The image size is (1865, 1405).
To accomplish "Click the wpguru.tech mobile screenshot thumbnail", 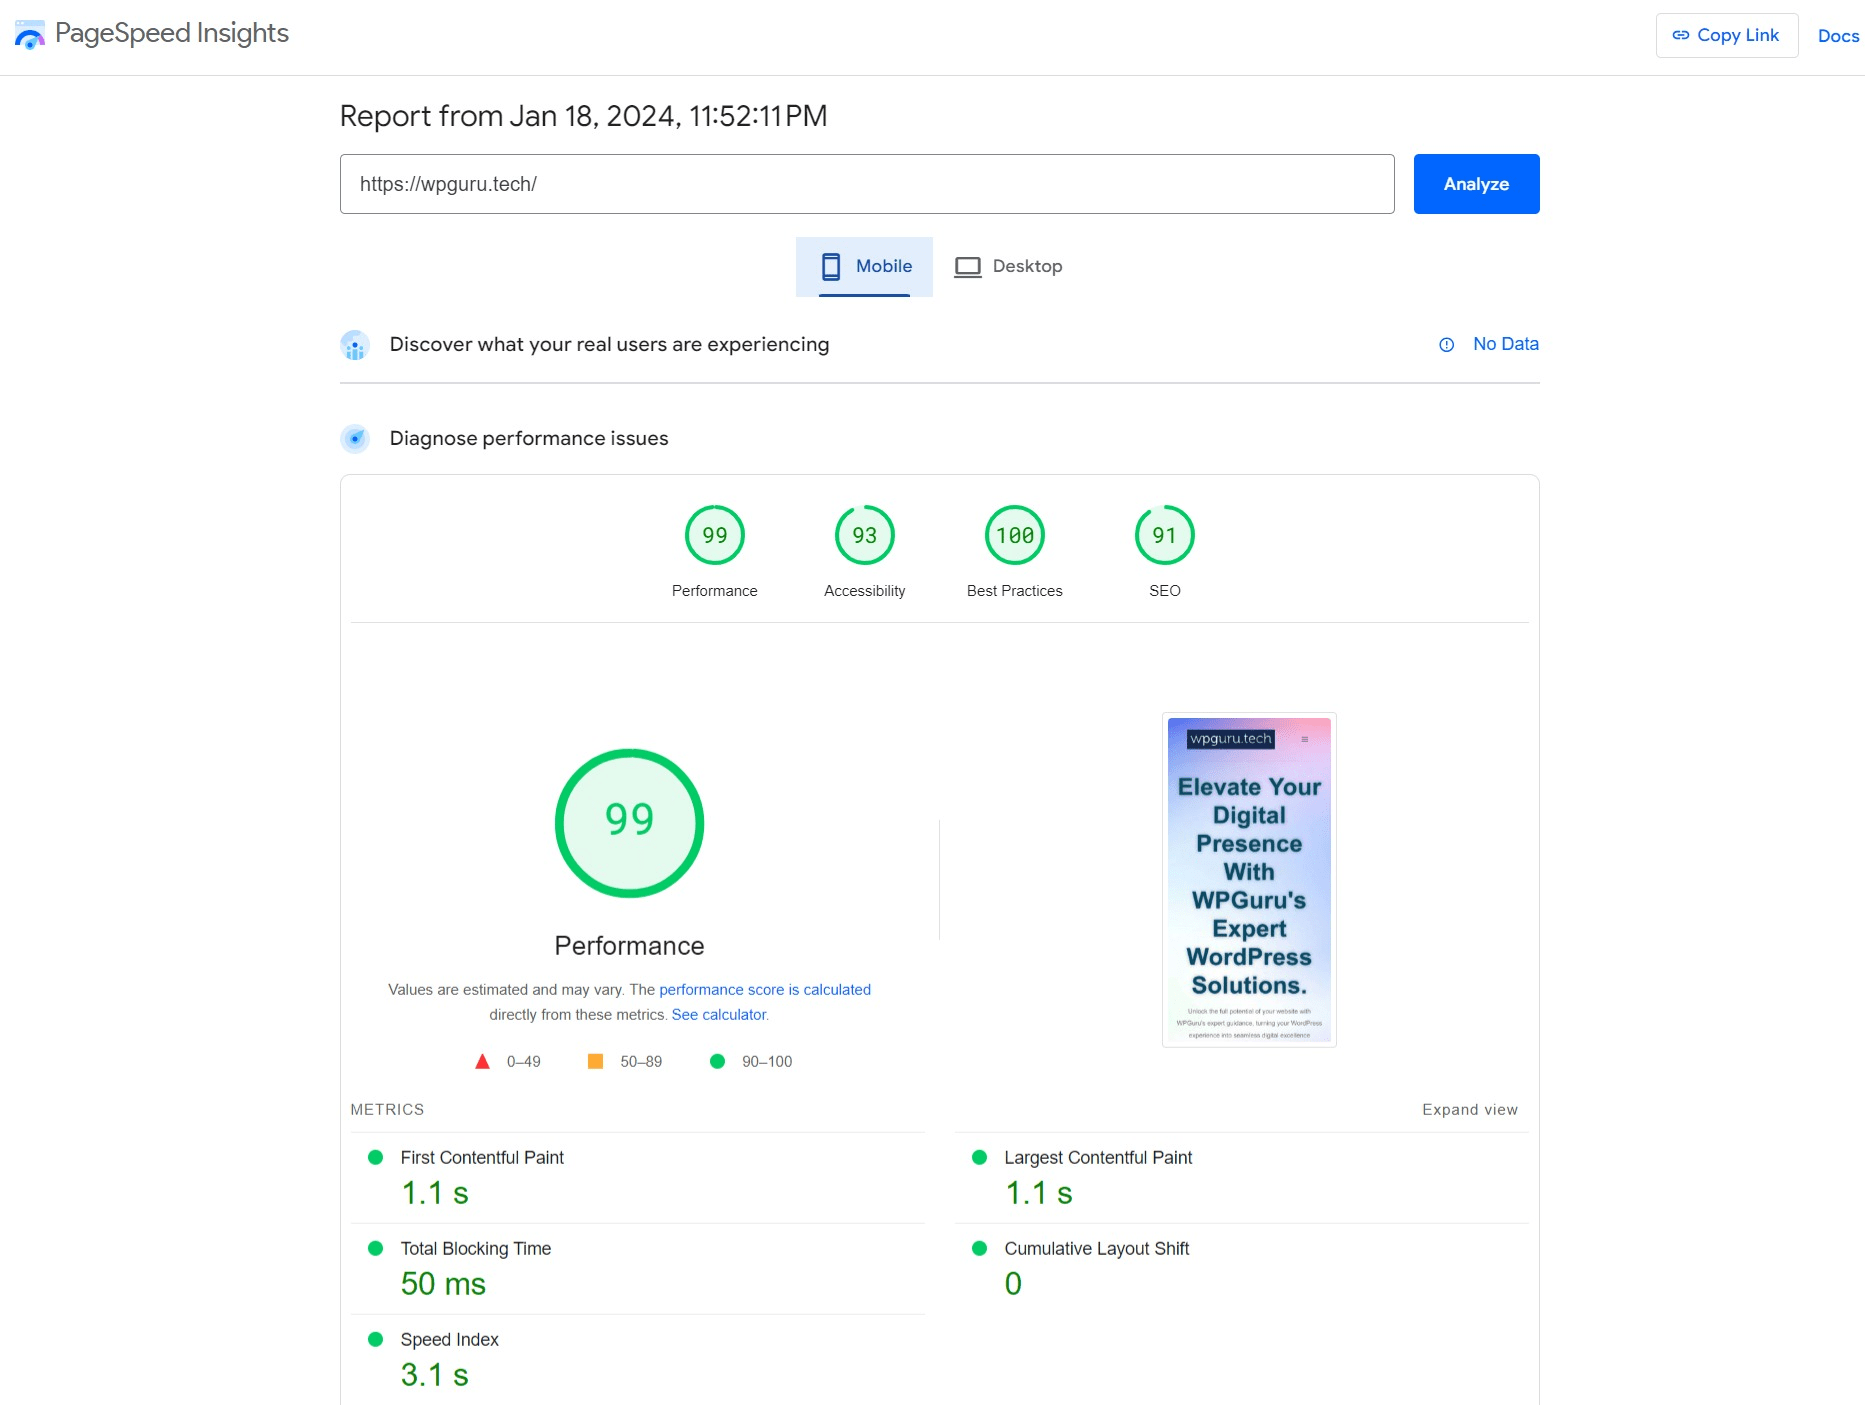I will (x=1249, y=880).
